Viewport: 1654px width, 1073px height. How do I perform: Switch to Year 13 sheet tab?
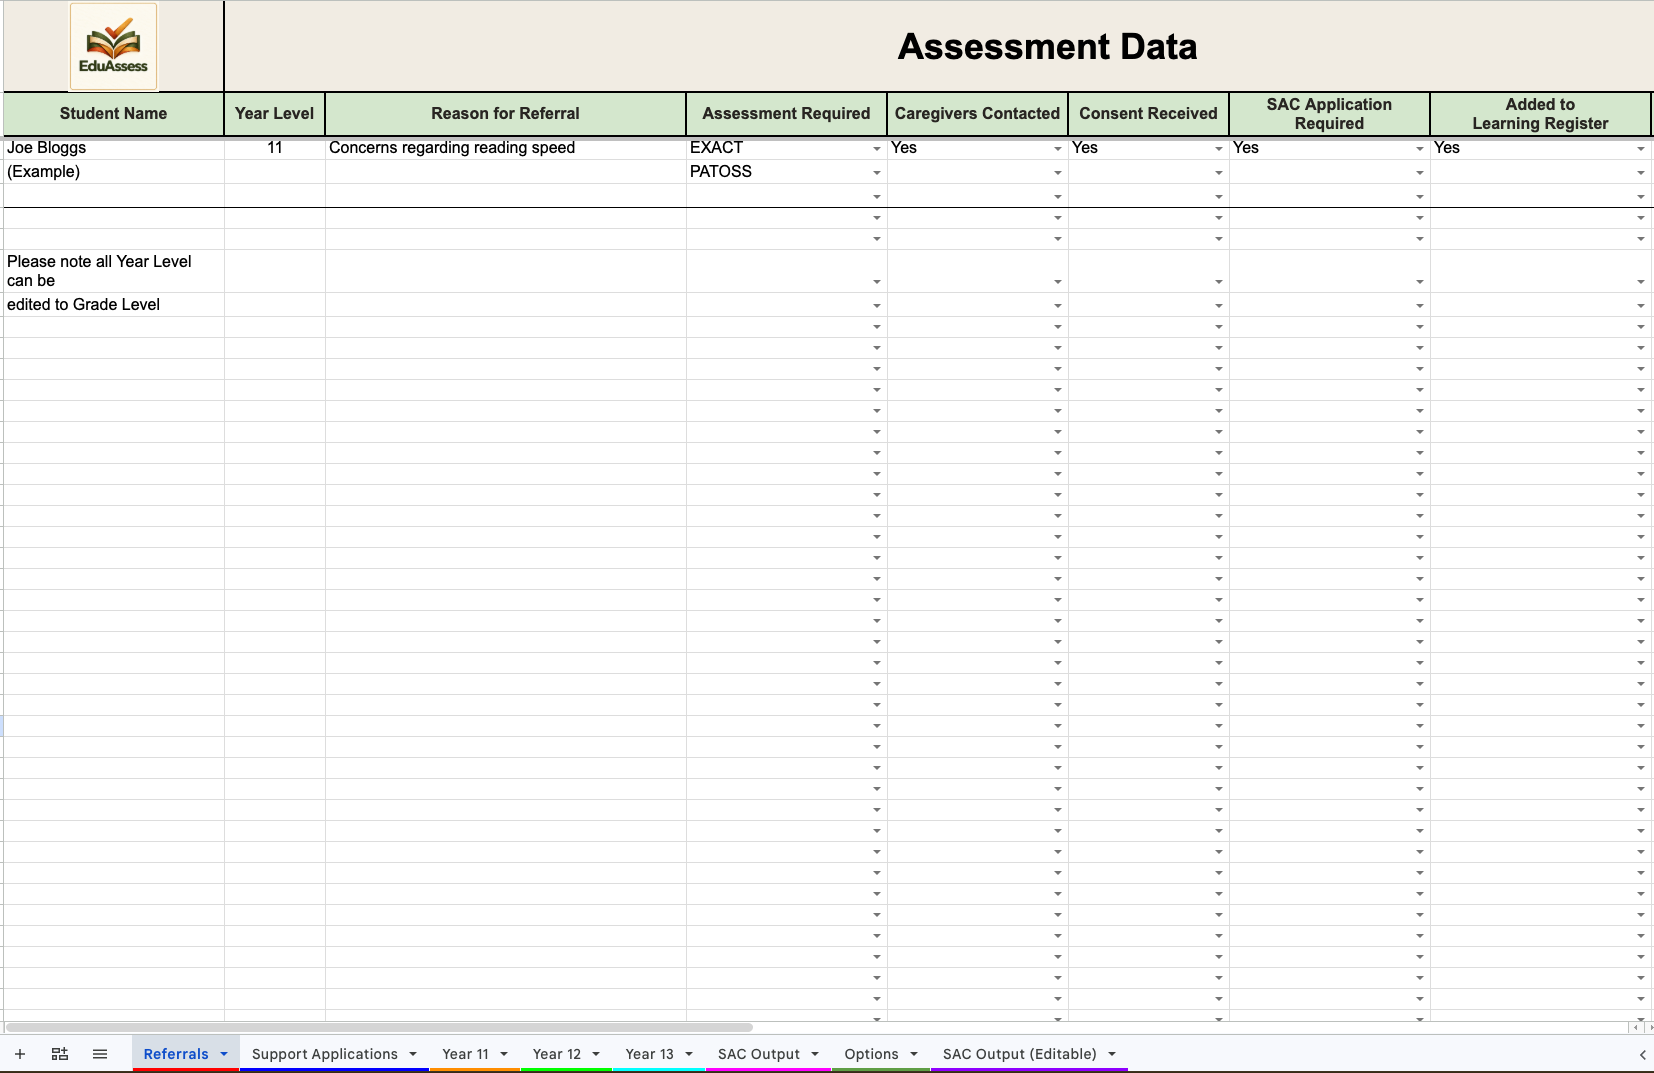649,1054
